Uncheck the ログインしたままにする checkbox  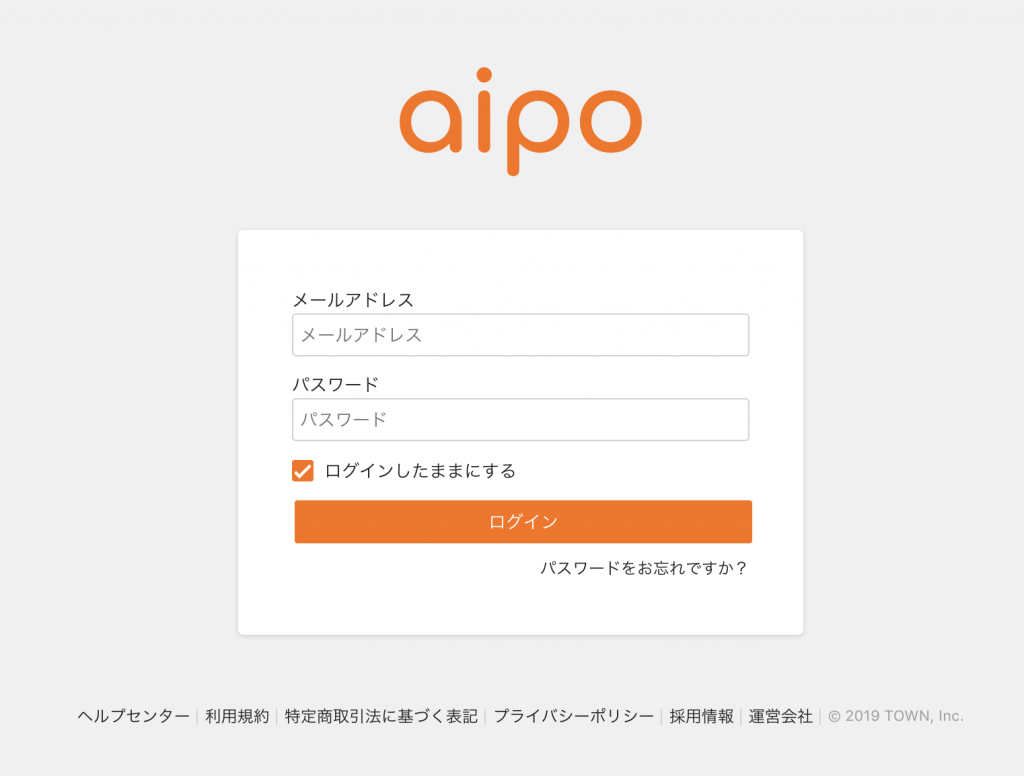(302, 471)
